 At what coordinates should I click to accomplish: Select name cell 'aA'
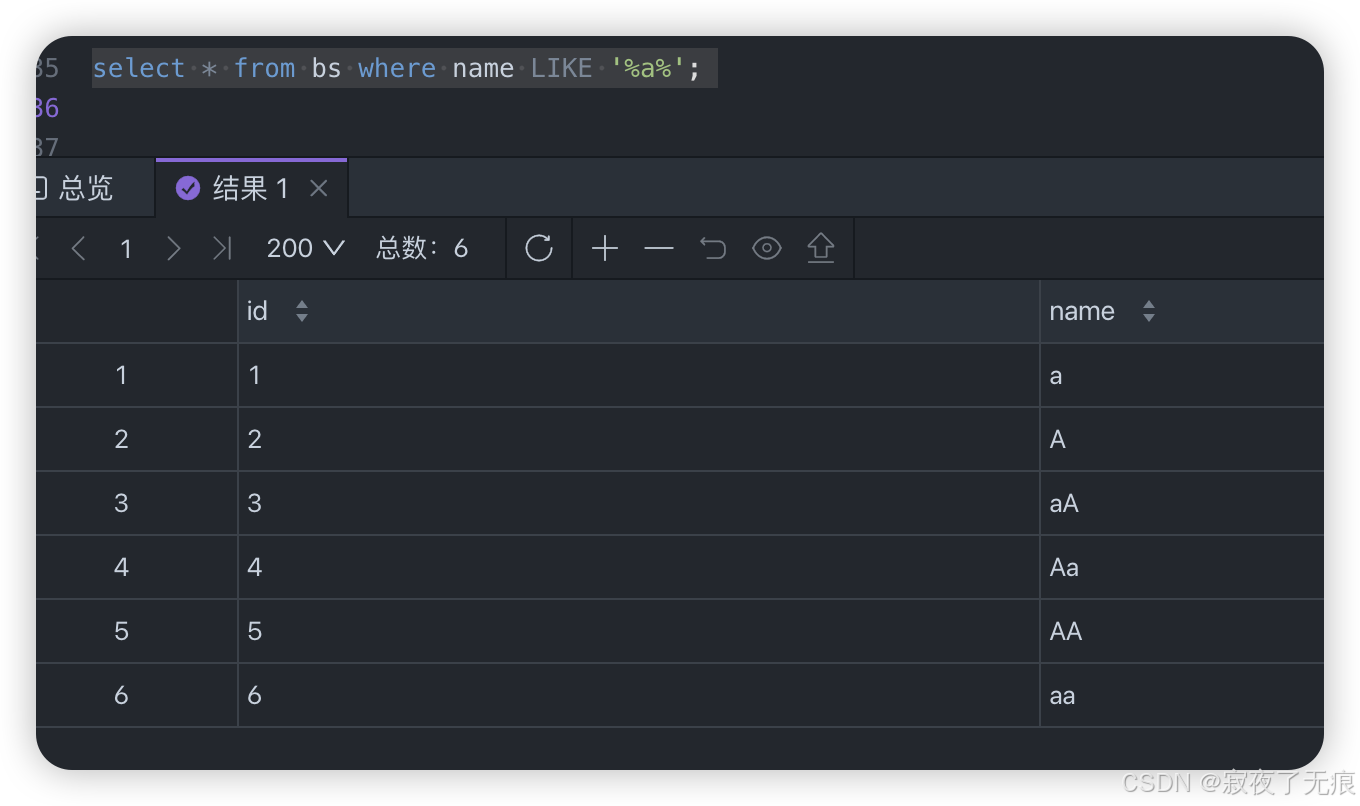point(1182,504)
